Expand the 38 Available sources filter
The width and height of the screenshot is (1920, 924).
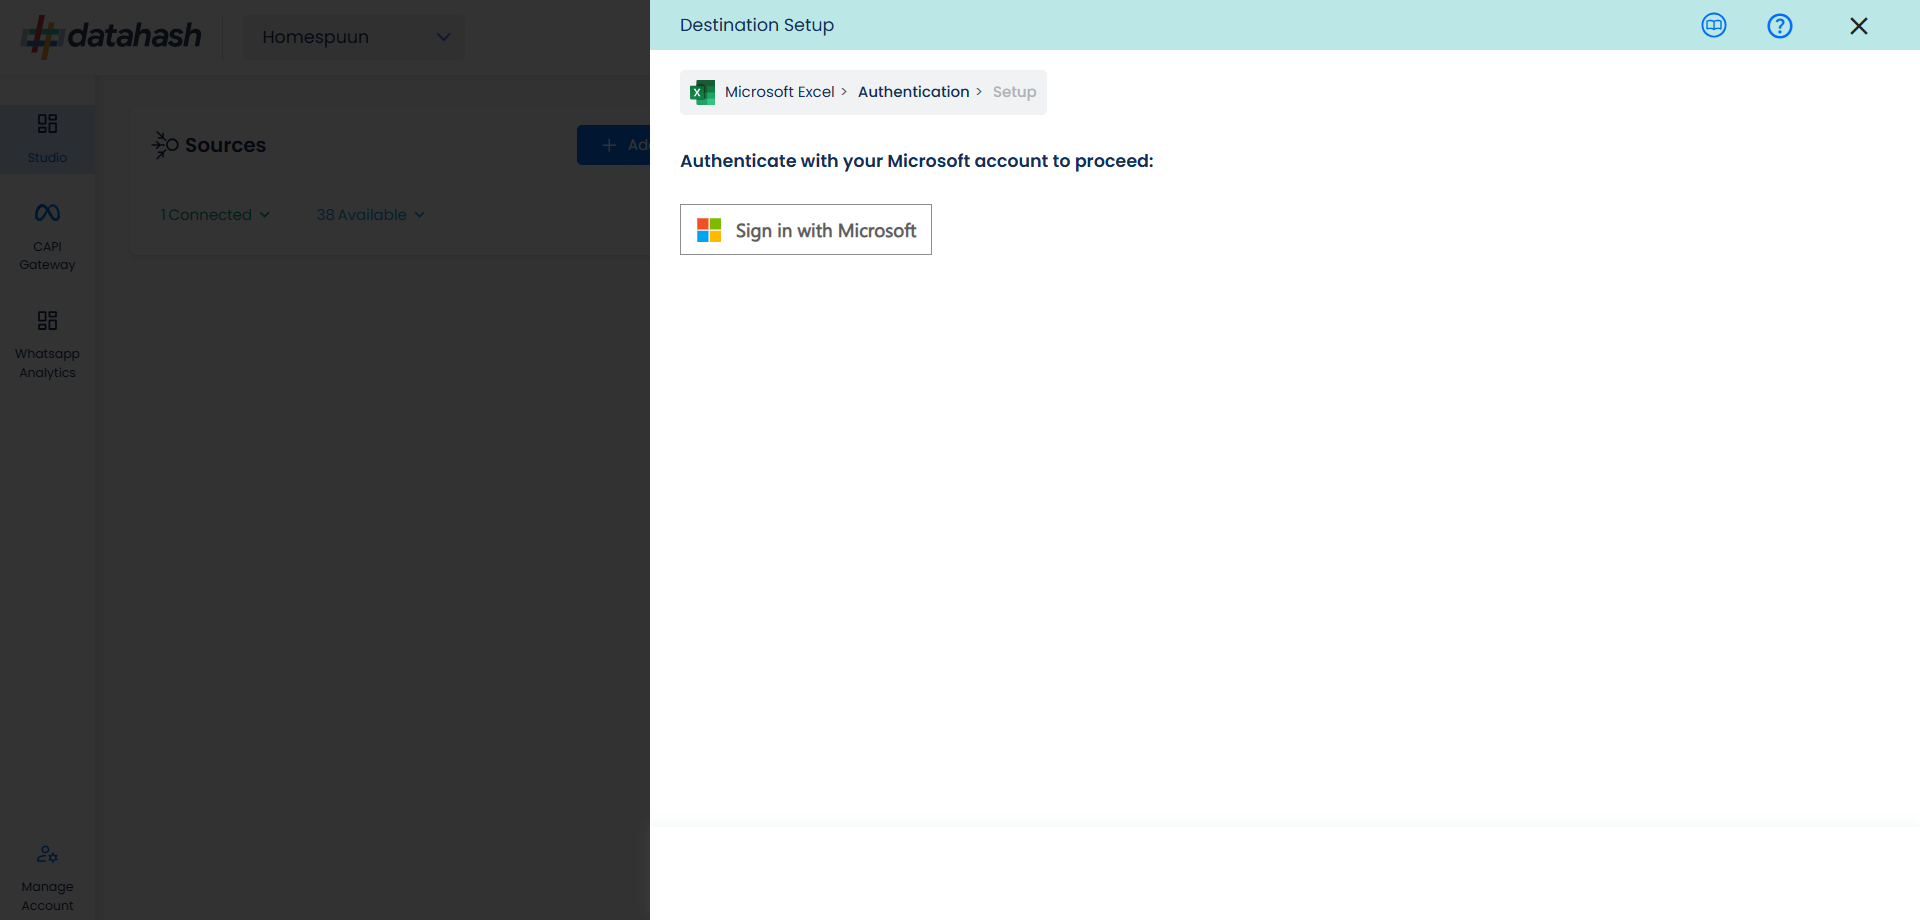tap(371, 215)
